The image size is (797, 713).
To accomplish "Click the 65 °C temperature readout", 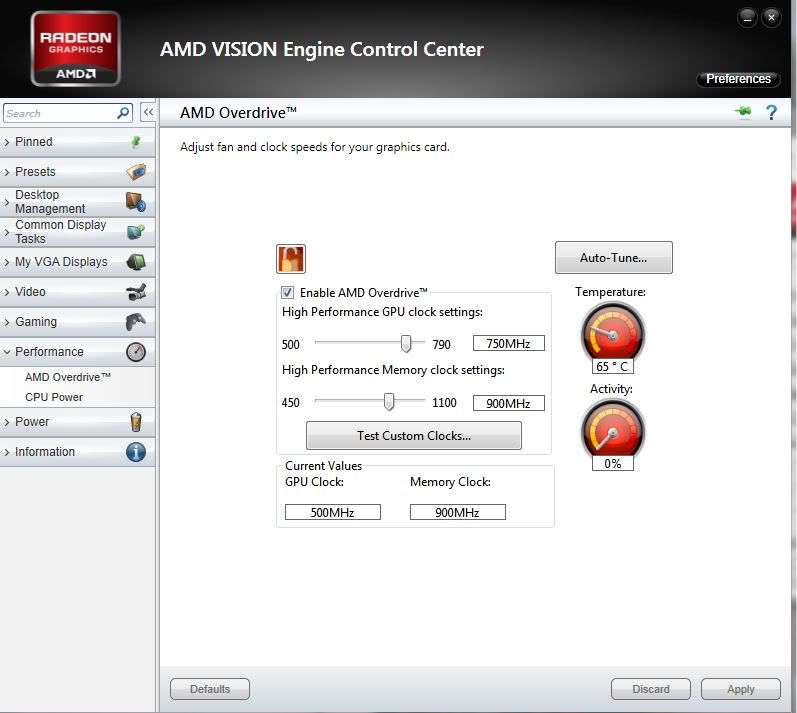I will (x=612, y=366).
